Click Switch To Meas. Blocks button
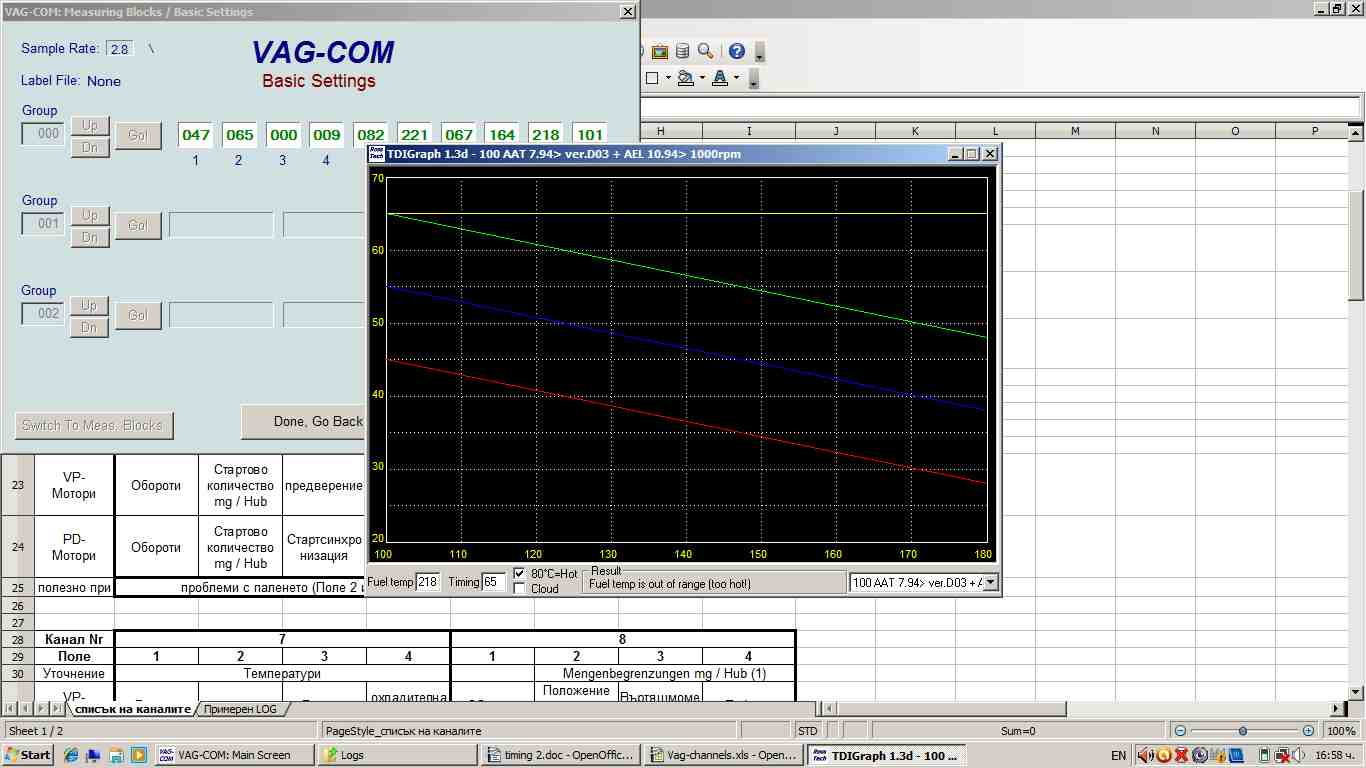The height and width of the screenshot is (768, 1366). click(94, 425)
